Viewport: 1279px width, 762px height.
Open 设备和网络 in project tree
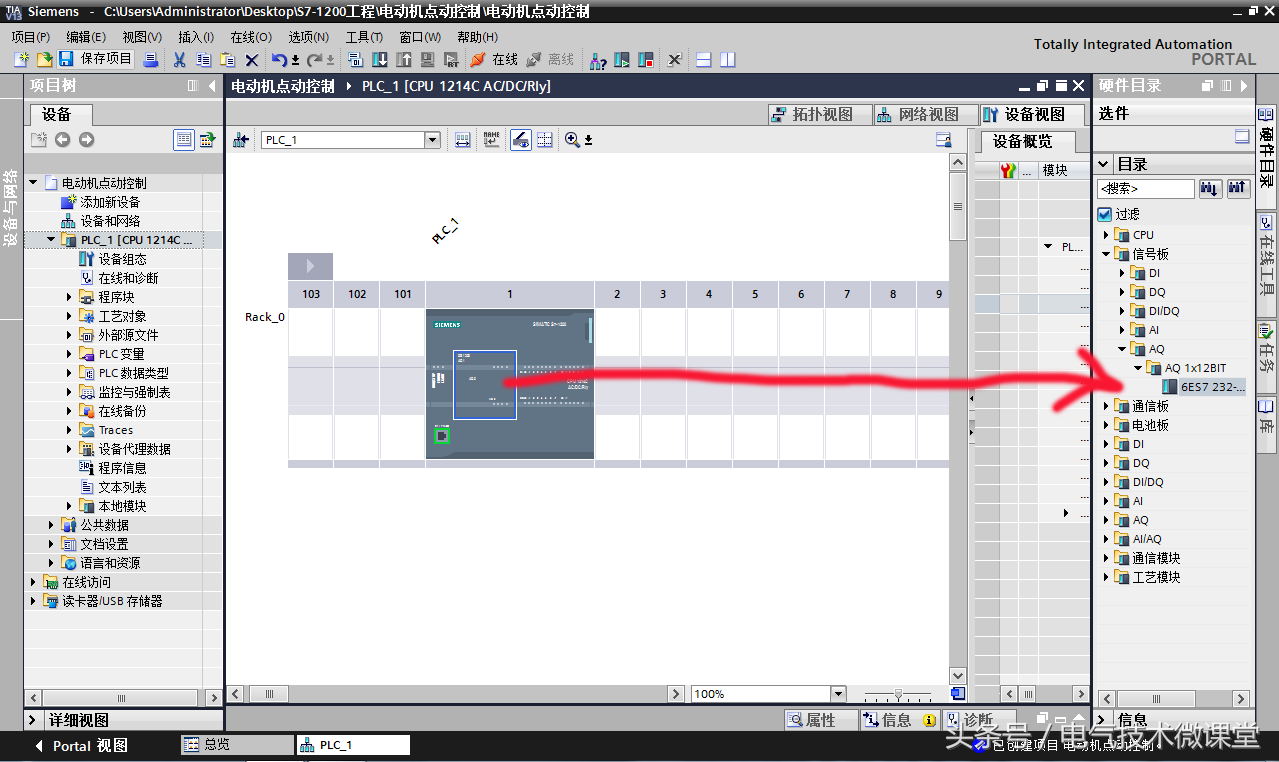coord(102,221)
